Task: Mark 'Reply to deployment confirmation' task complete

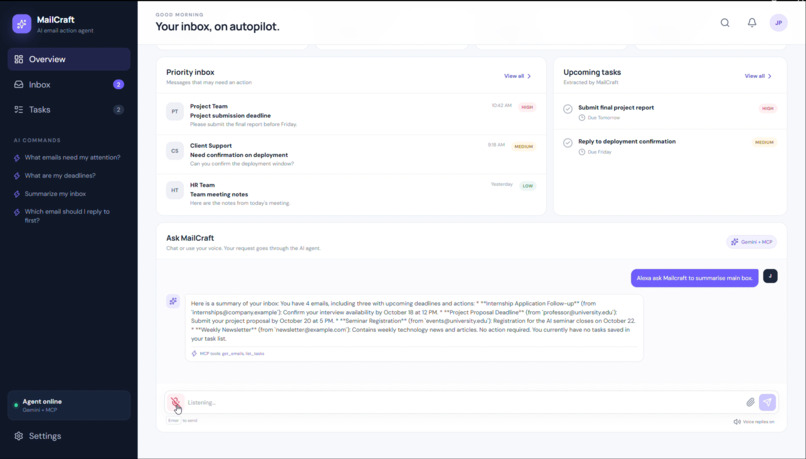Action: click(x=567, y=143)
